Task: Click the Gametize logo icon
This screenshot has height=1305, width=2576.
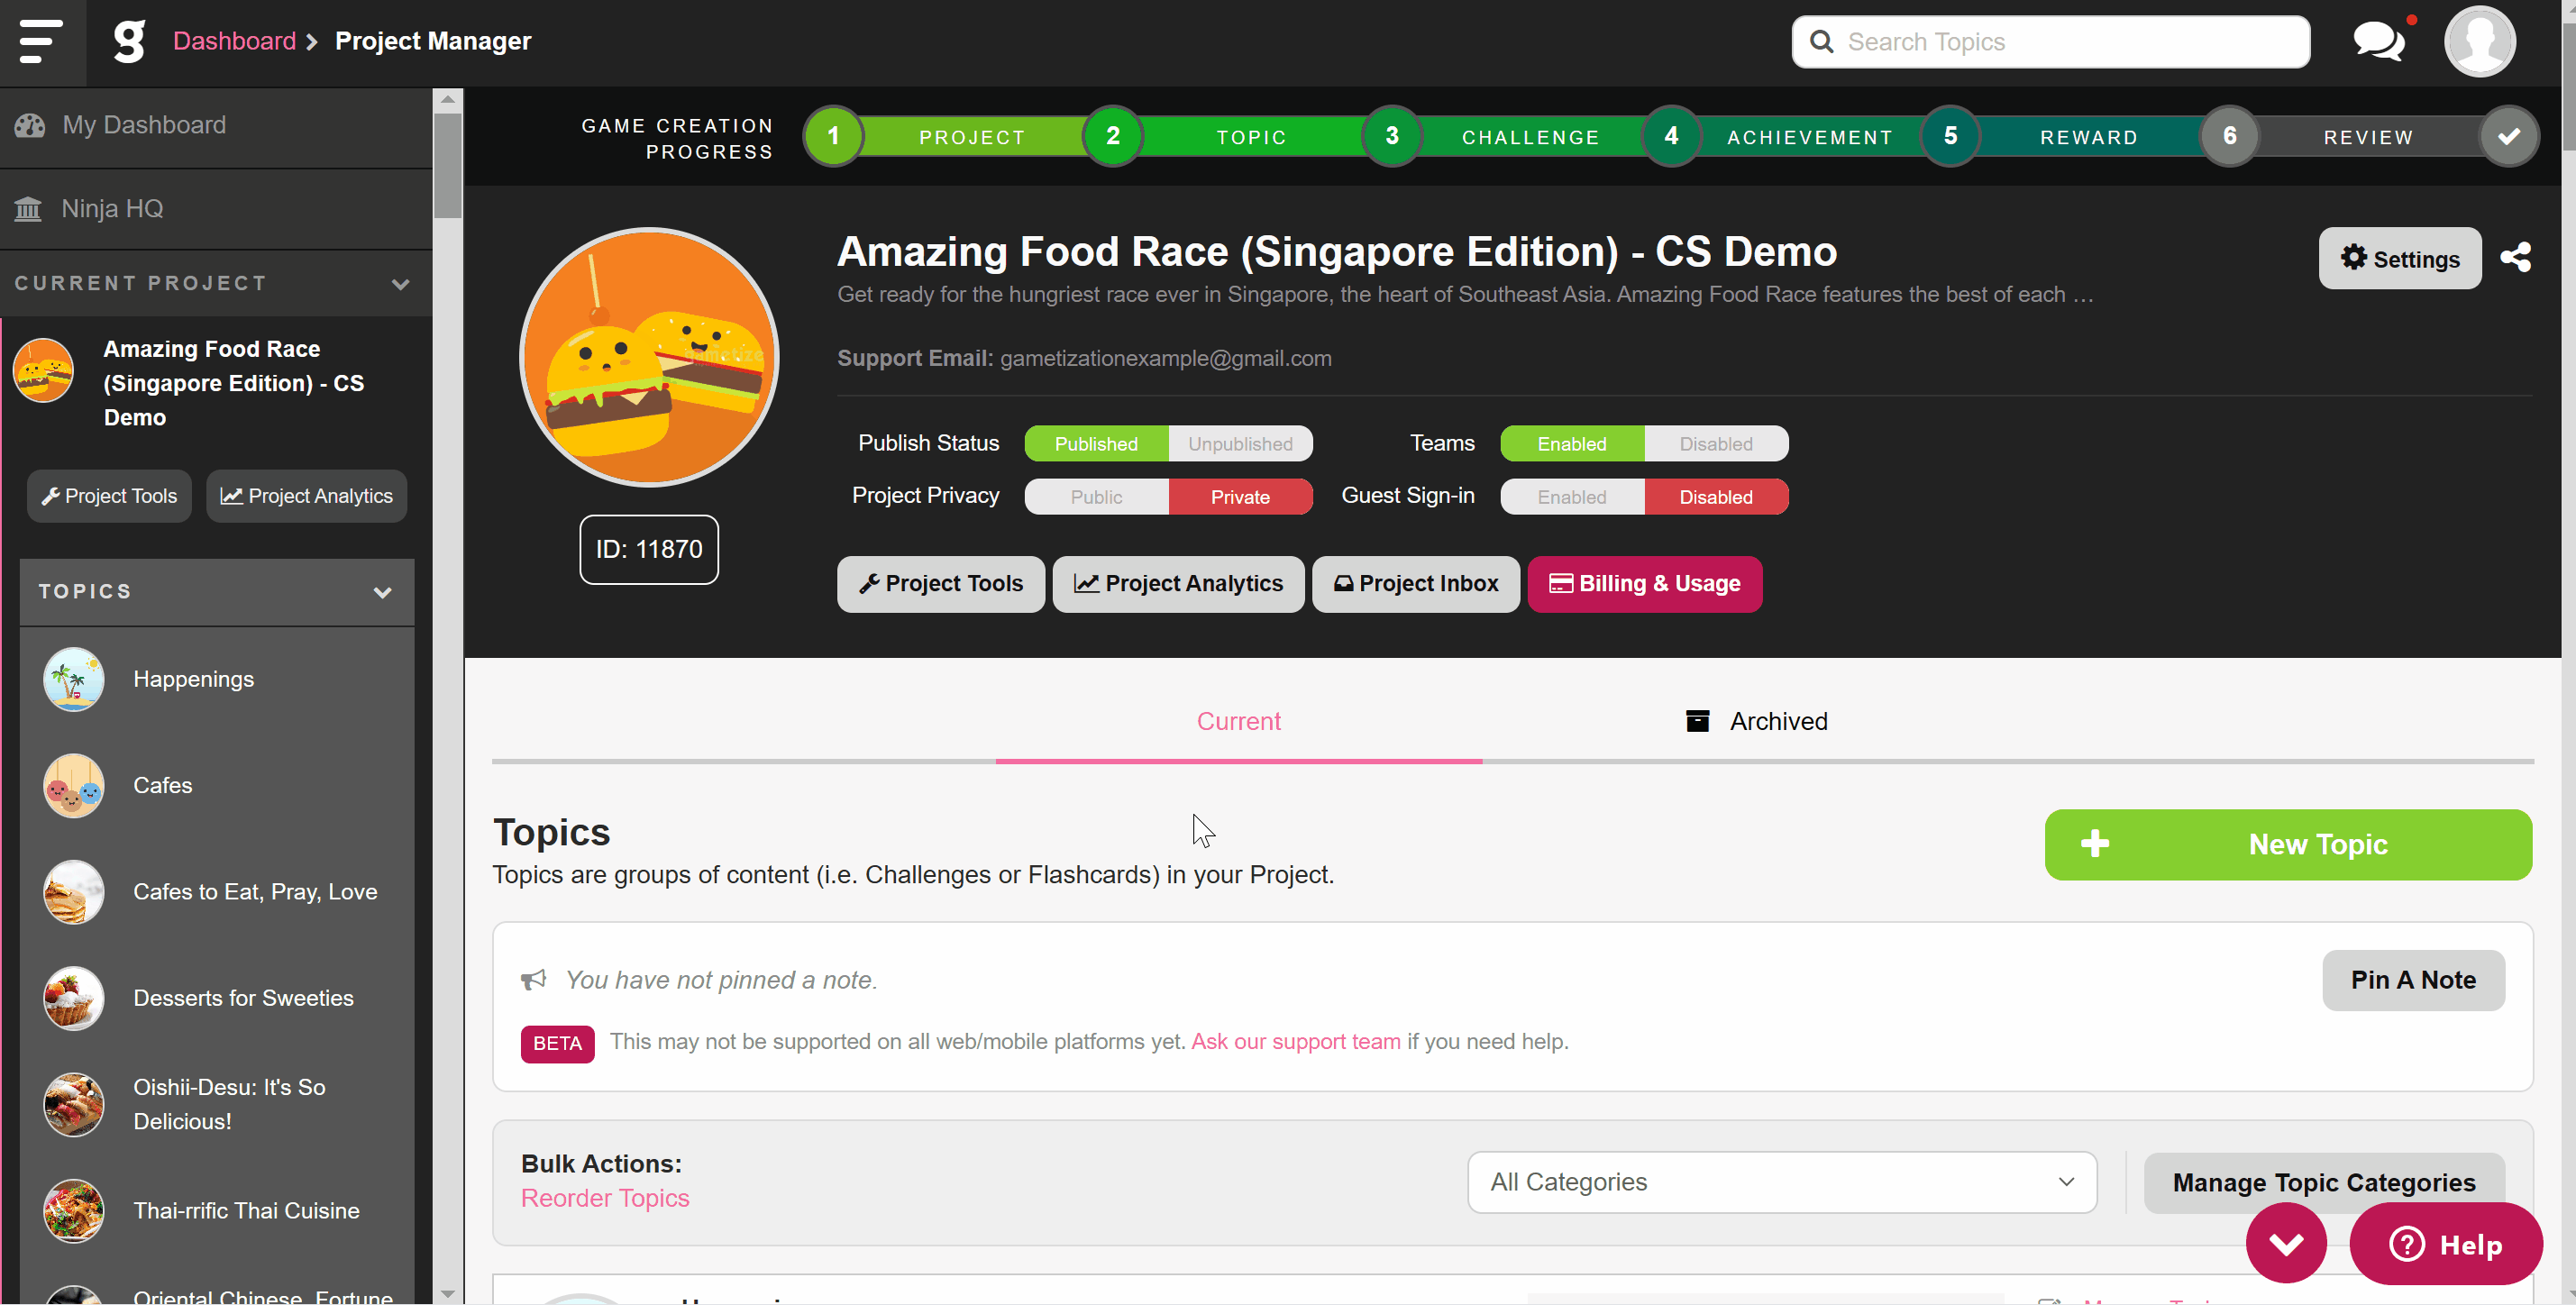Action: 129,41
